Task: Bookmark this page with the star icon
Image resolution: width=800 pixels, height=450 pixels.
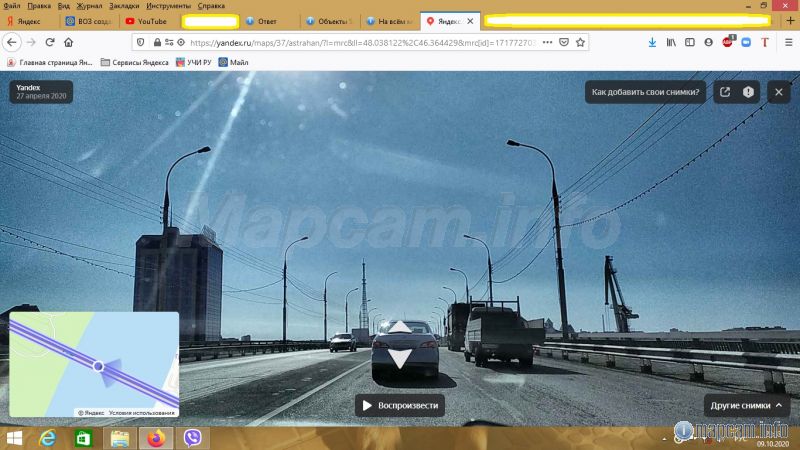Action: coord(580,42)
